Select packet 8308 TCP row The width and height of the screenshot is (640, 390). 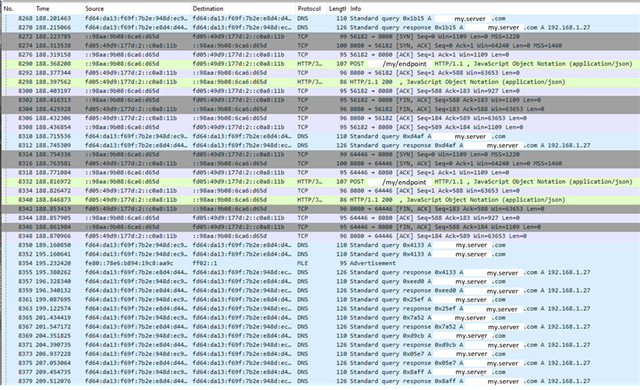pos(320,127)
